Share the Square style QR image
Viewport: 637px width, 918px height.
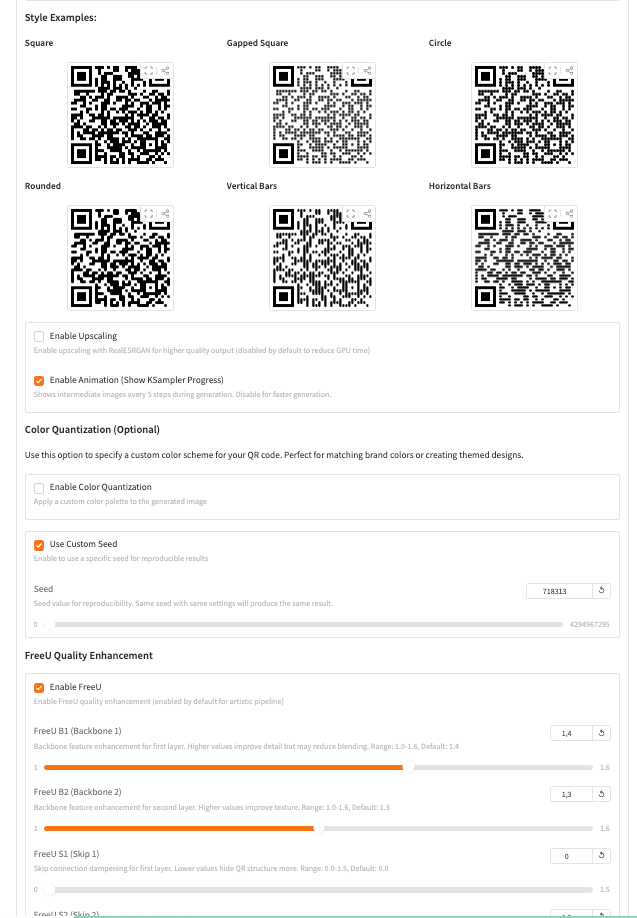164,71
